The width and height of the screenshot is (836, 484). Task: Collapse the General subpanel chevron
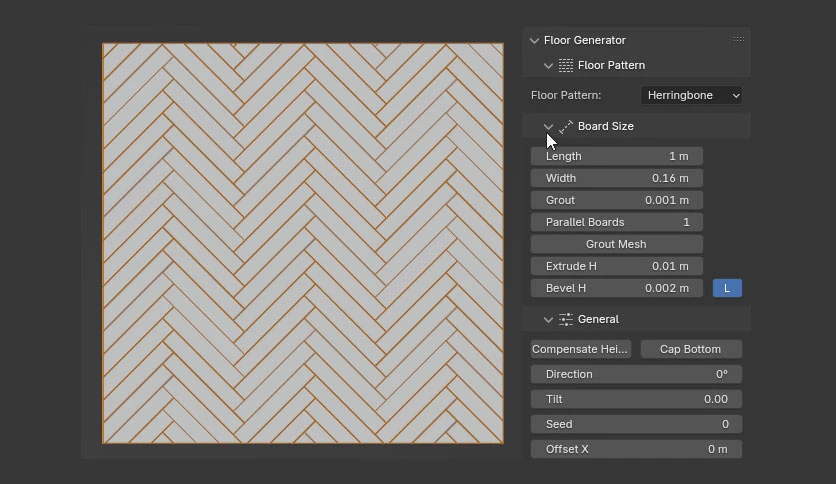(548, 319)
